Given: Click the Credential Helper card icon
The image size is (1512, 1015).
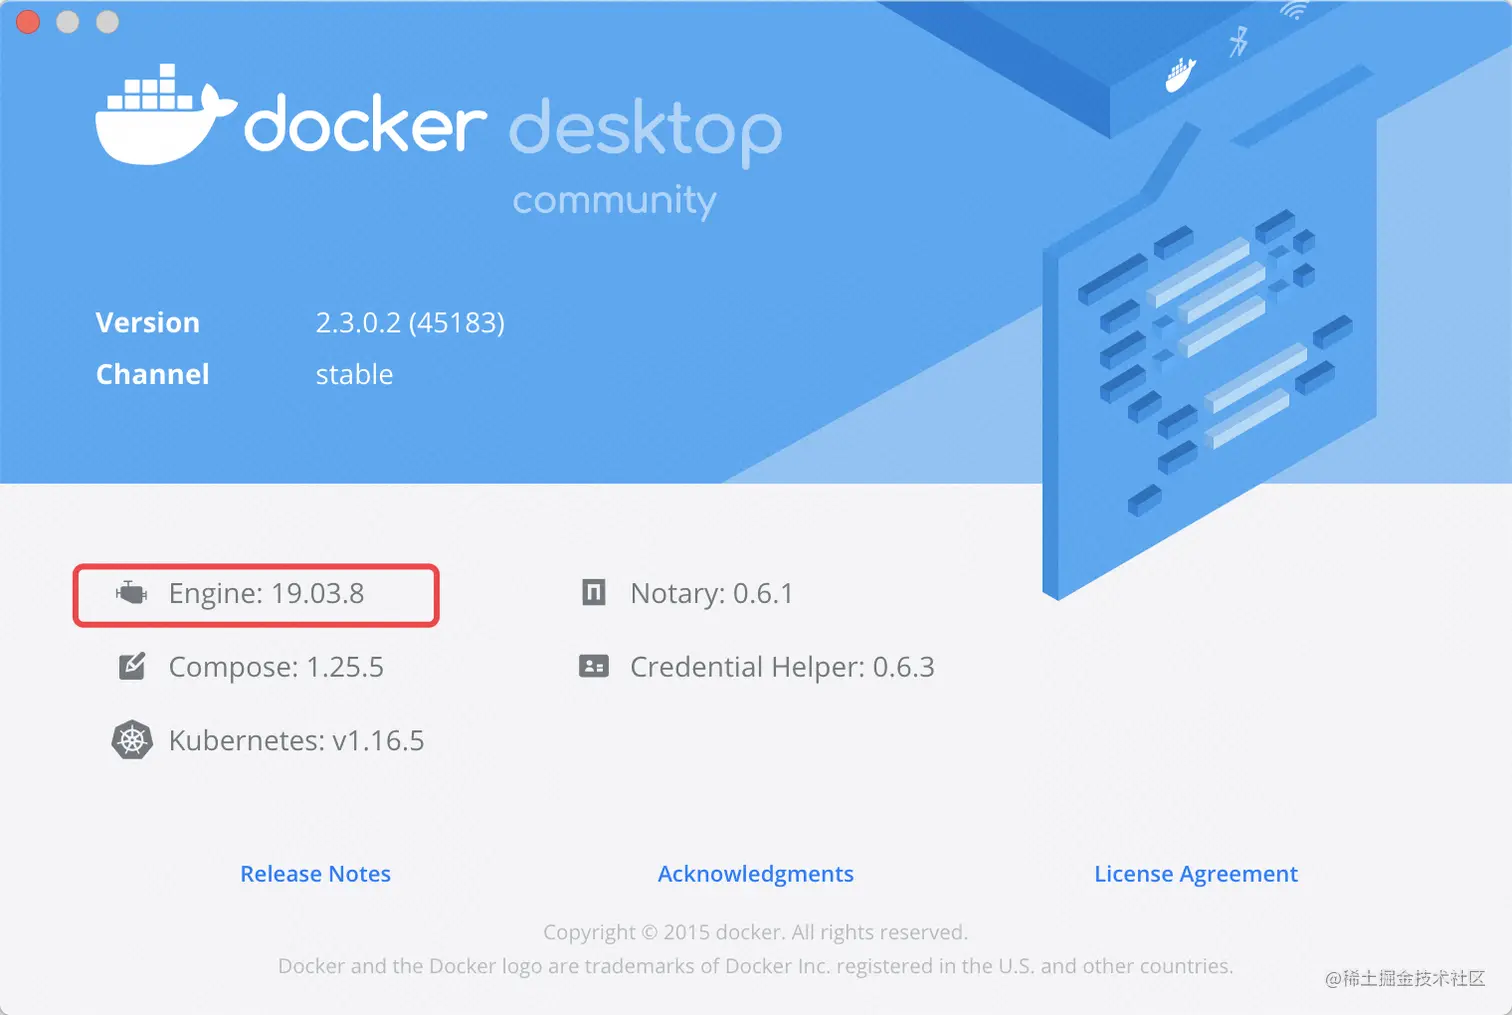Looking at the screenshot, I should [594, 666].
